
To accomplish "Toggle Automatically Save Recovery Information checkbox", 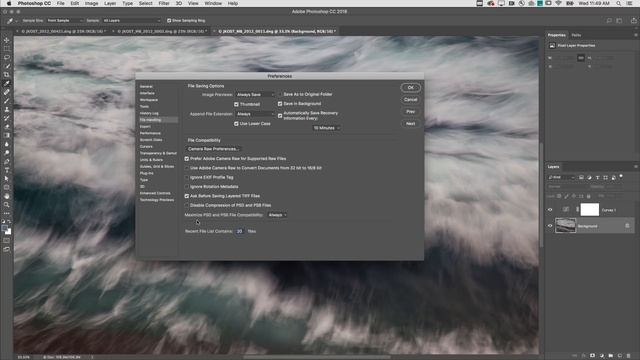I will click(280, 116).
